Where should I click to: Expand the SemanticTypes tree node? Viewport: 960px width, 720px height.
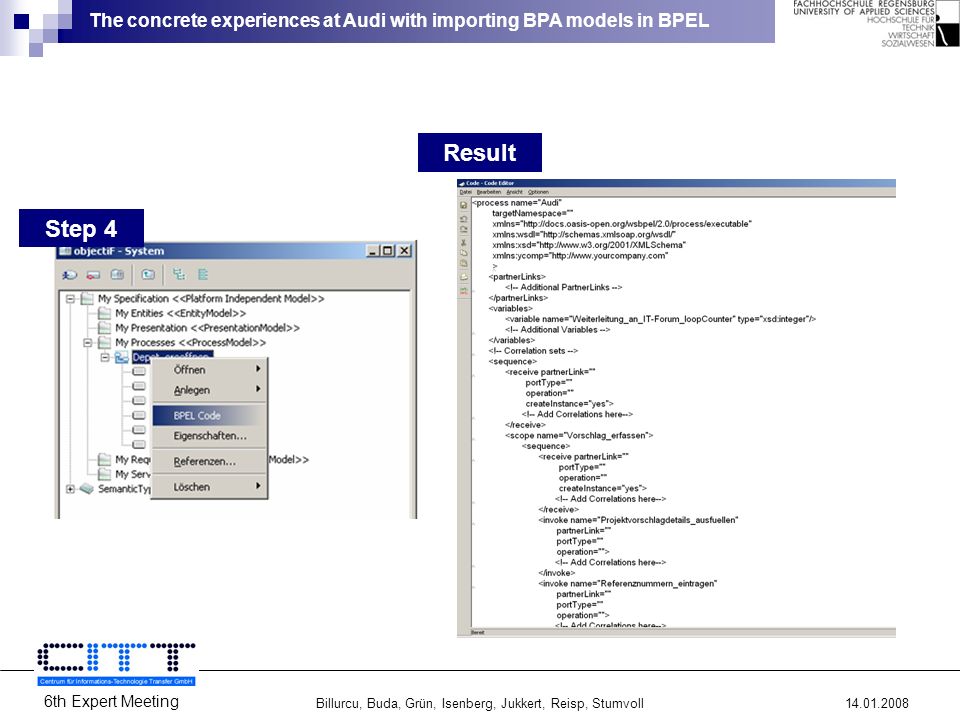tap(70, 489)
